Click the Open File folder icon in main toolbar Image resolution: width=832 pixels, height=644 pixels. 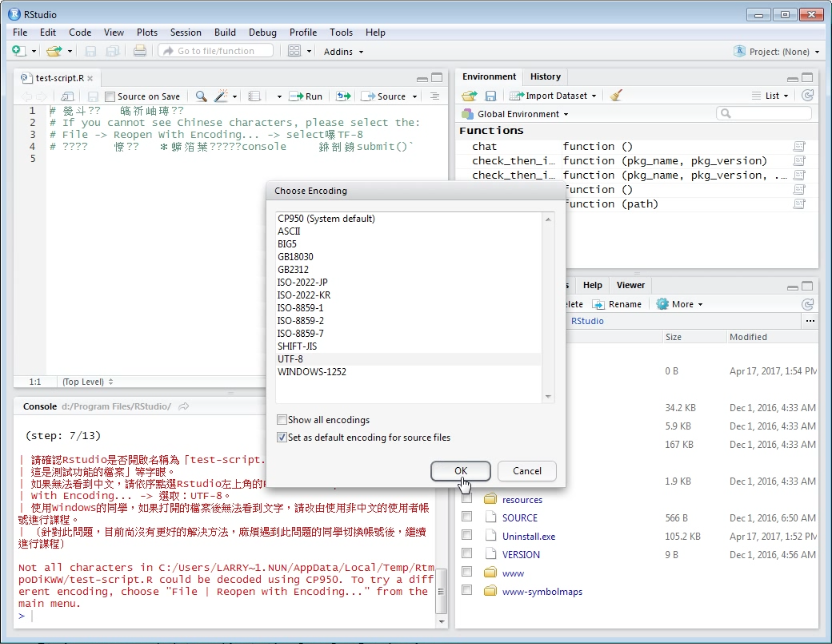54,51
